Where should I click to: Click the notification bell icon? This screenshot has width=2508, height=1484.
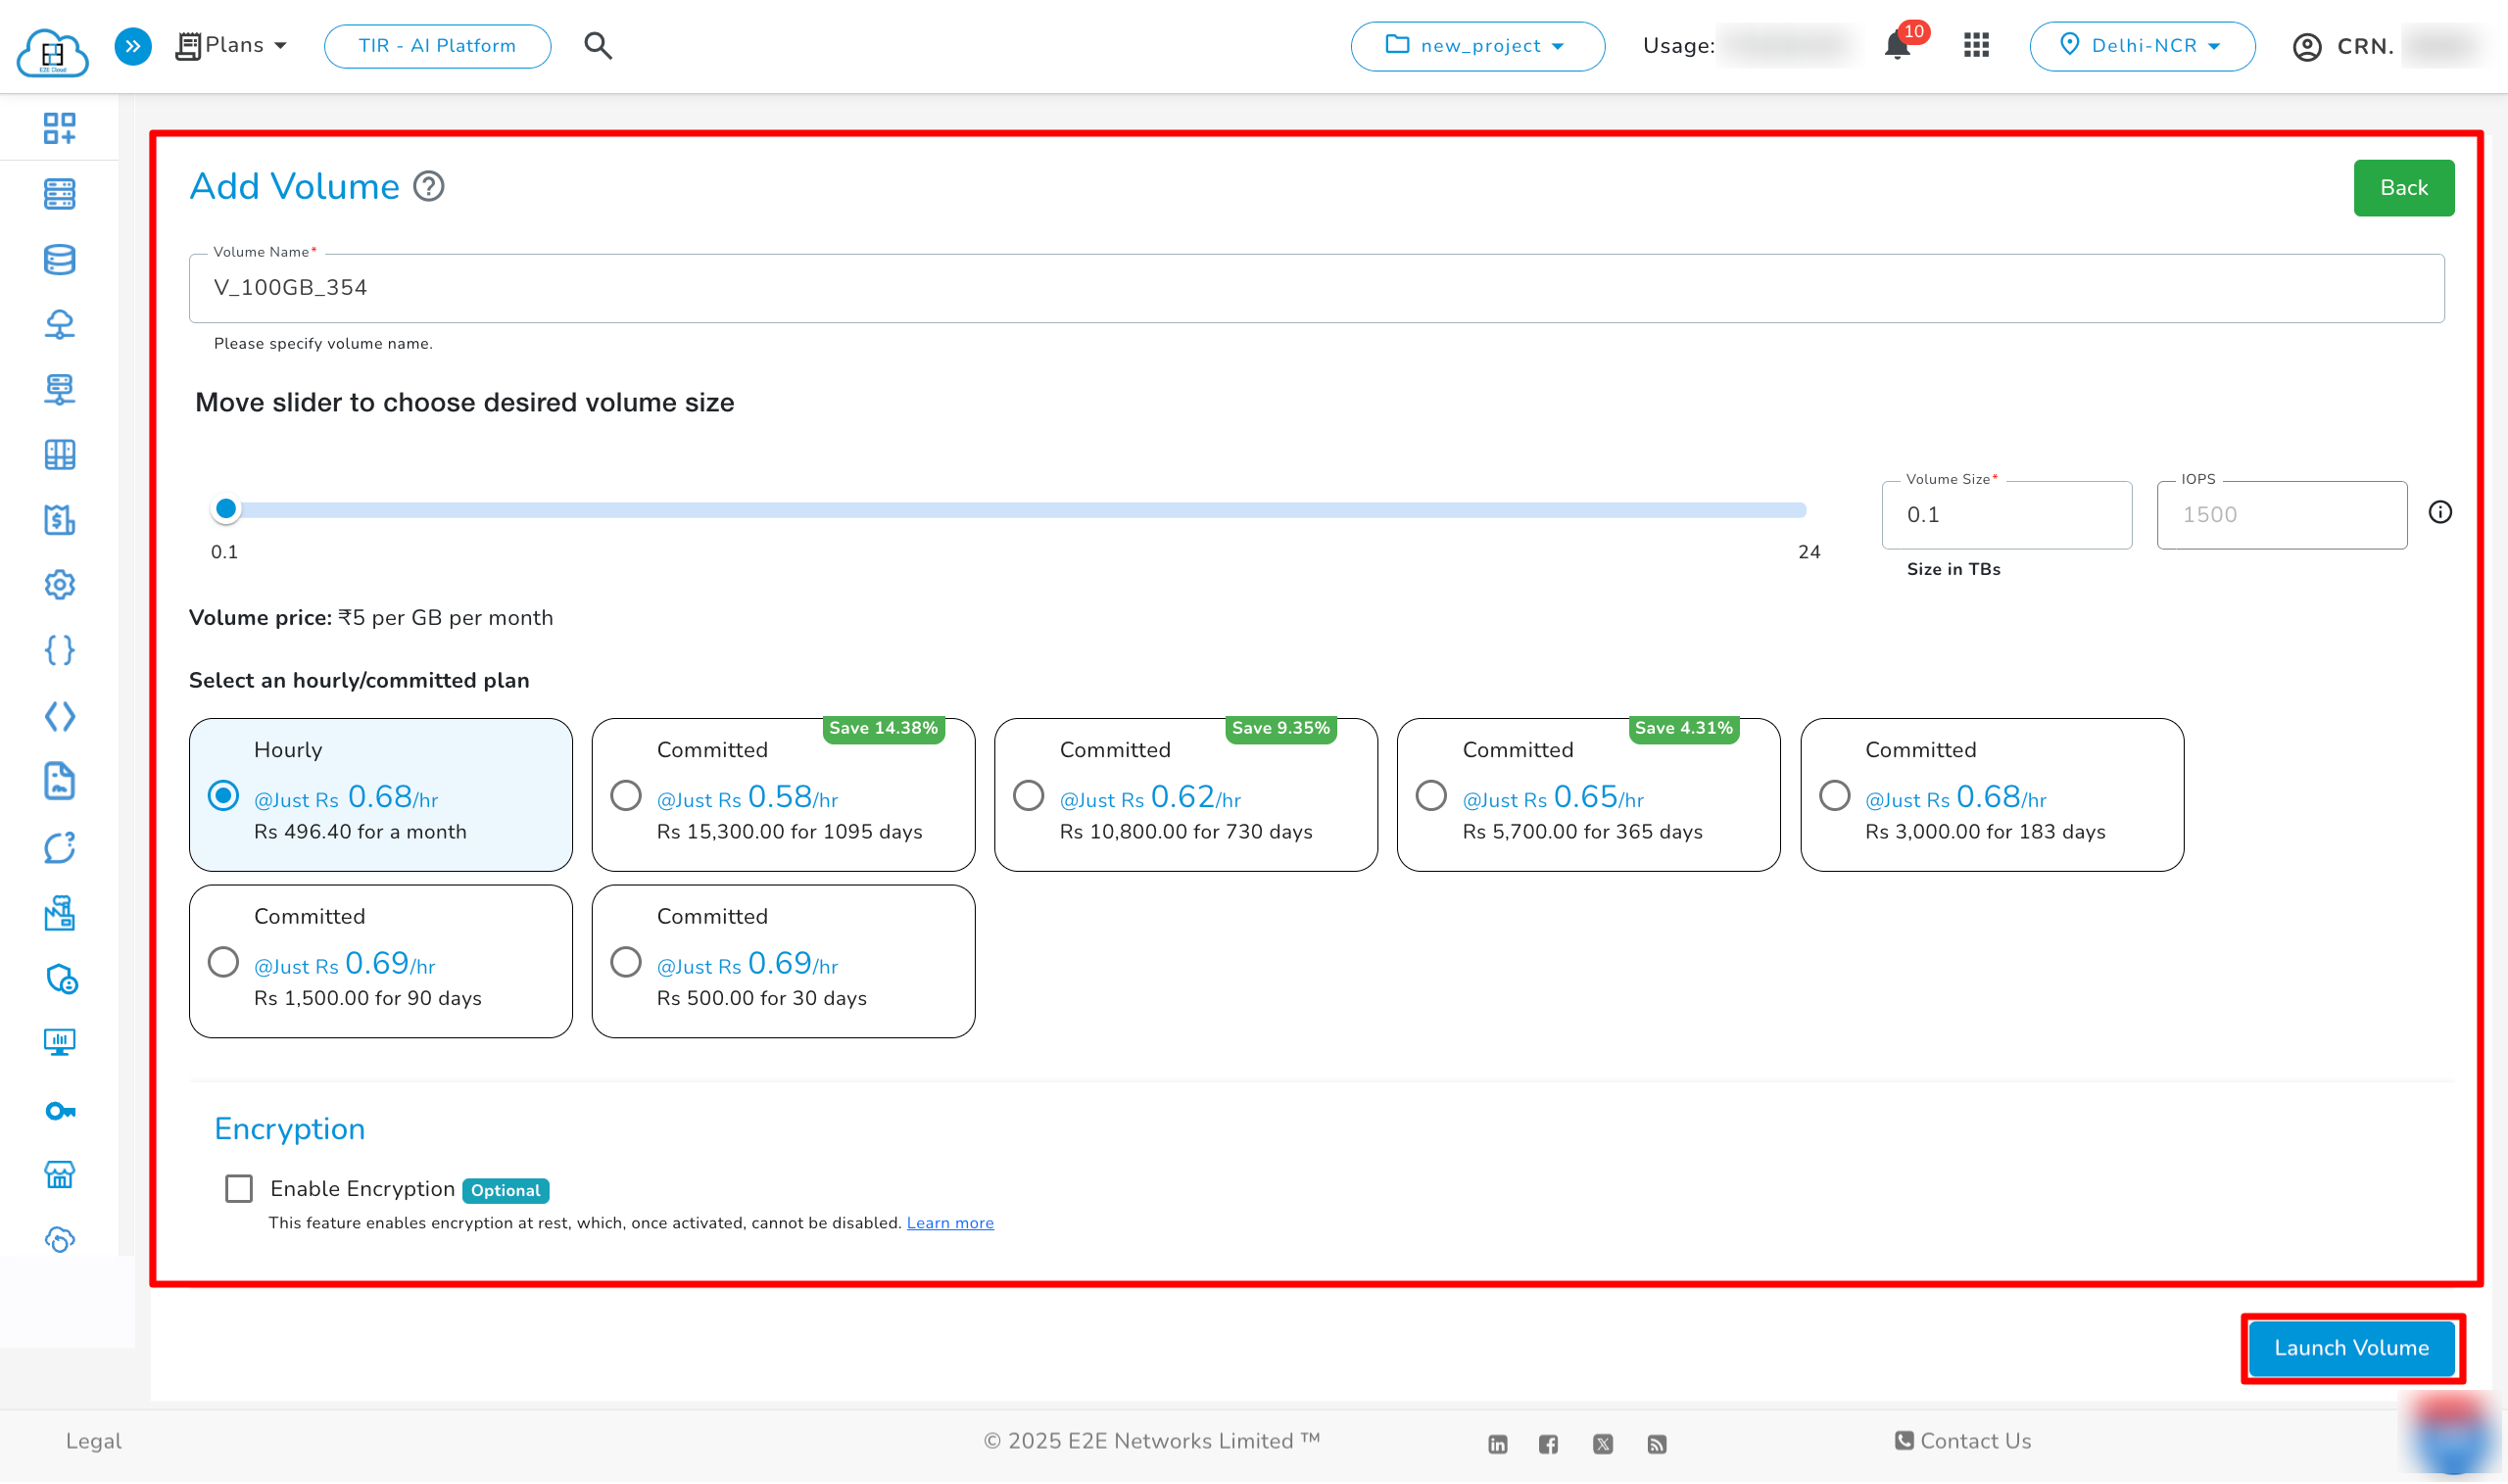pyautogui.click(x=1896, y=46)
